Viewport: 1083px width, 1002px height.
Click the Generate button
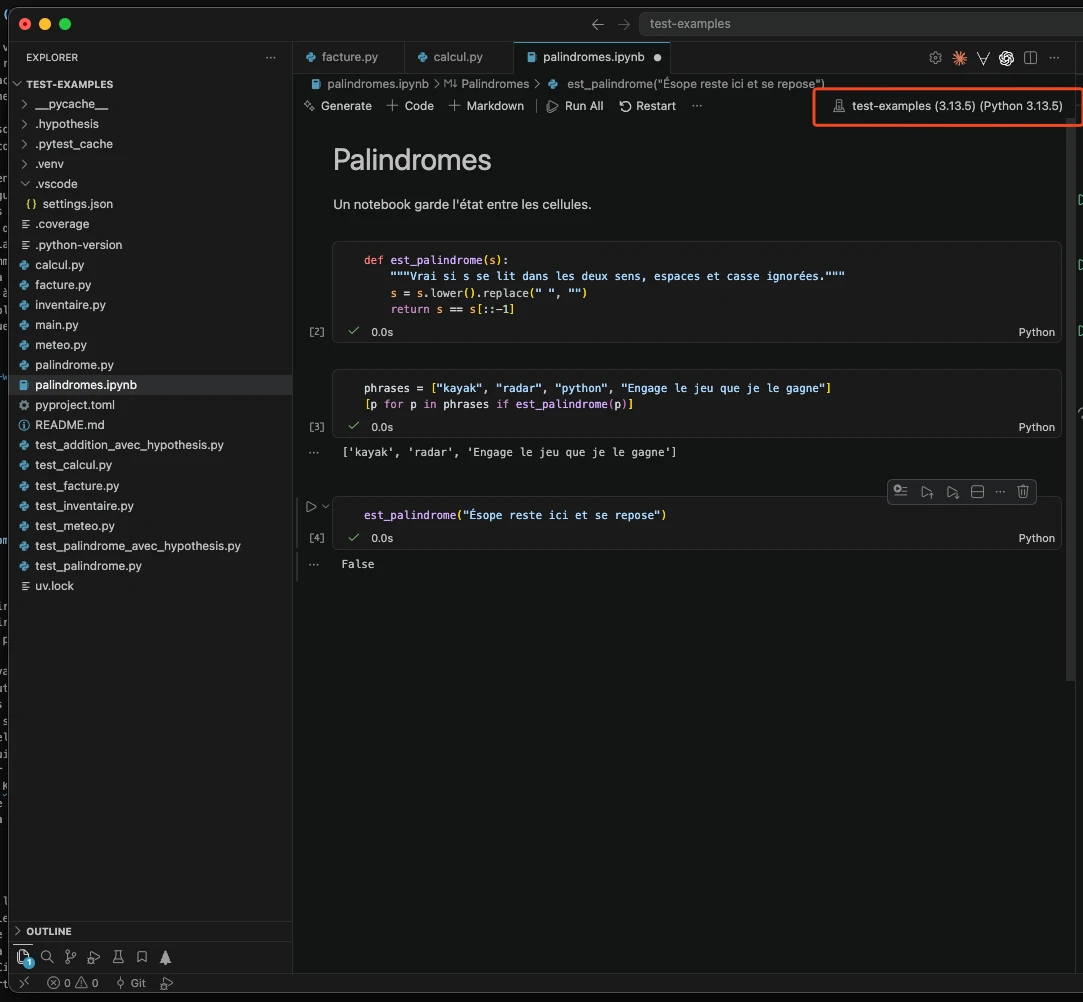tap(338, 106)
